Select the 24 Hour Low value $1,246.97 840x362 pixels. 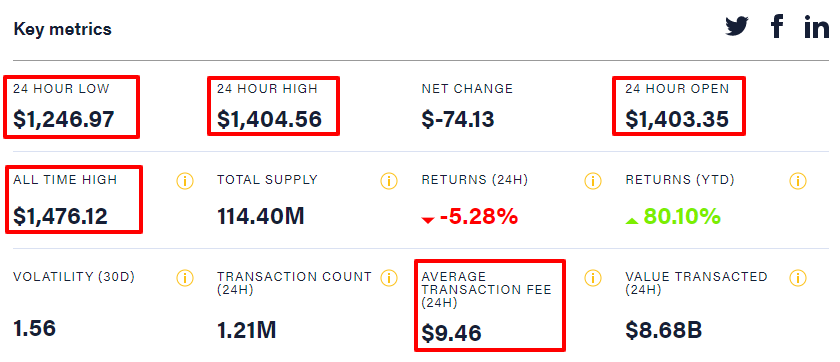tap(64, 119)
